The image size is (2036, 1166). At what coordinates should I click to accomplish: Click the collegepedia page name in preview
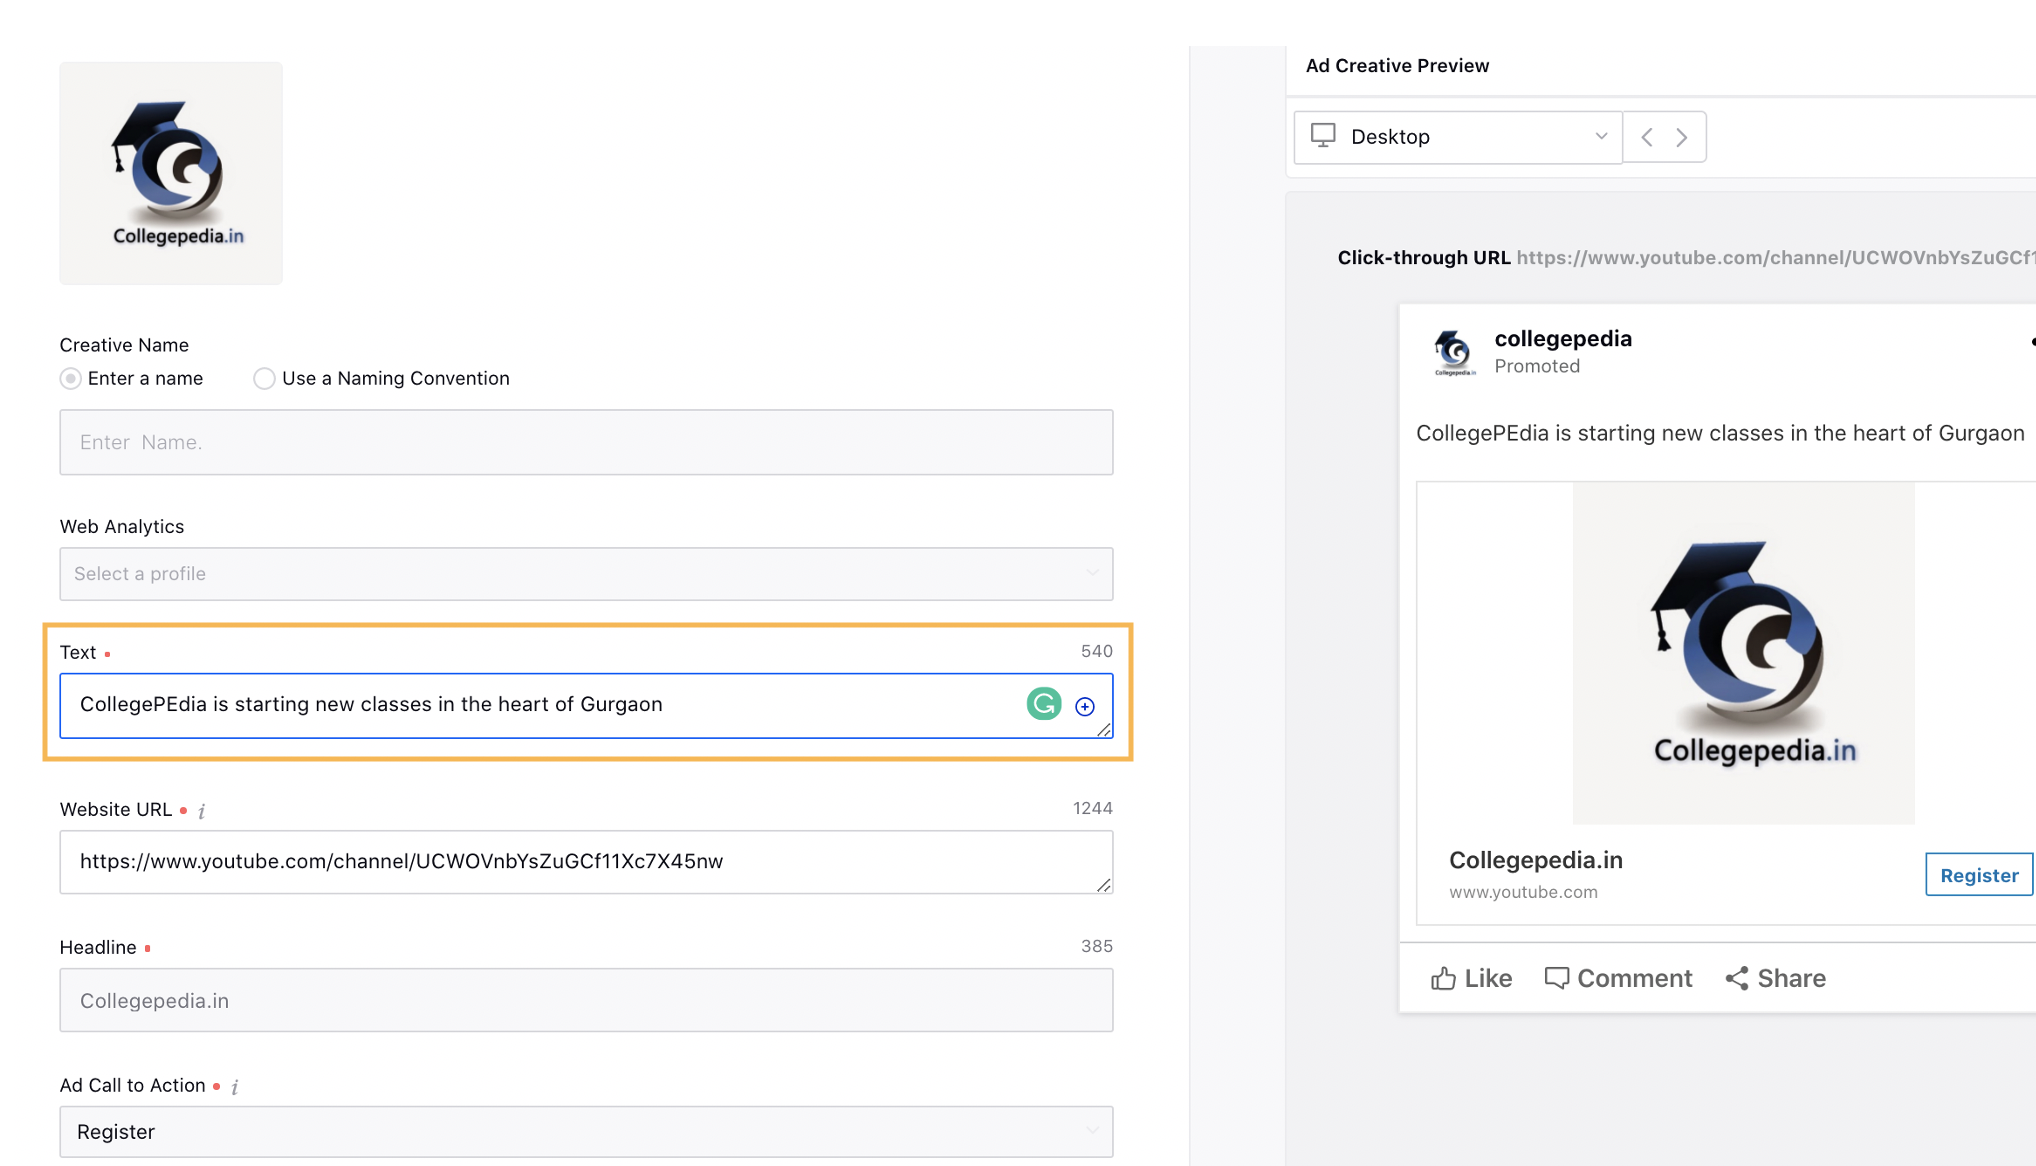[x=1563, y=339]
